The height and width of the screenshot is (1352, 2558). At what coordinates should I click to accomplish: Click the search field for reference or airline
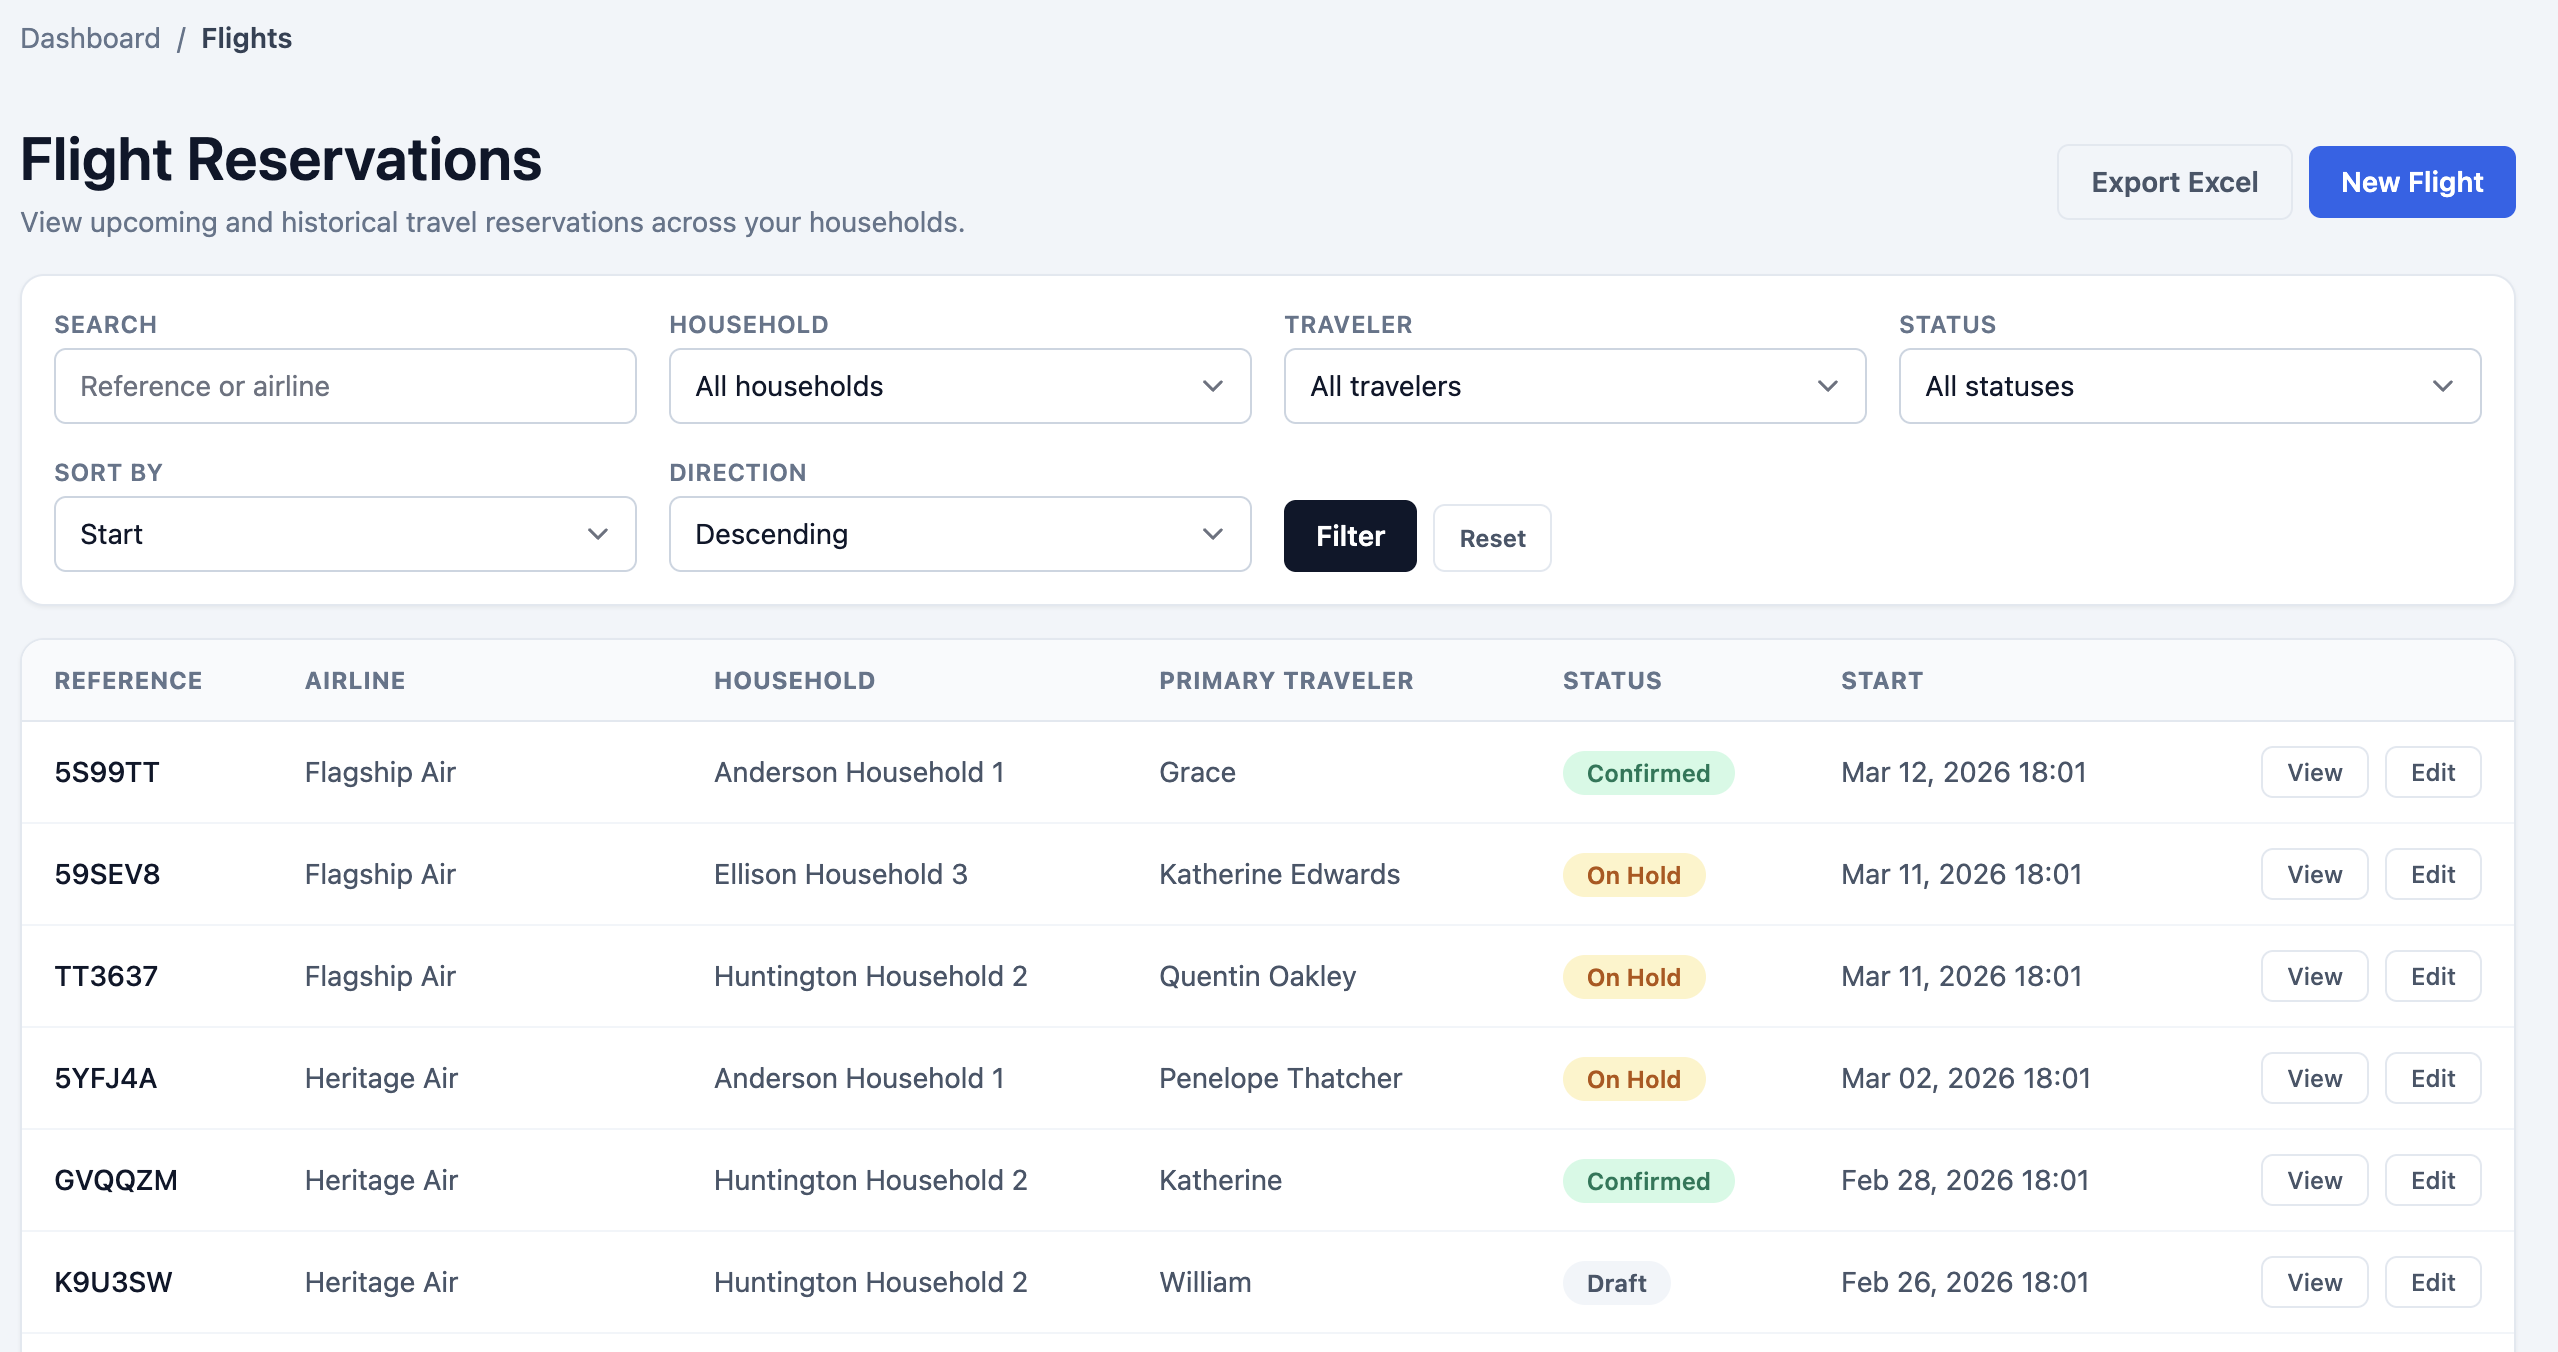tap(344, 386)
